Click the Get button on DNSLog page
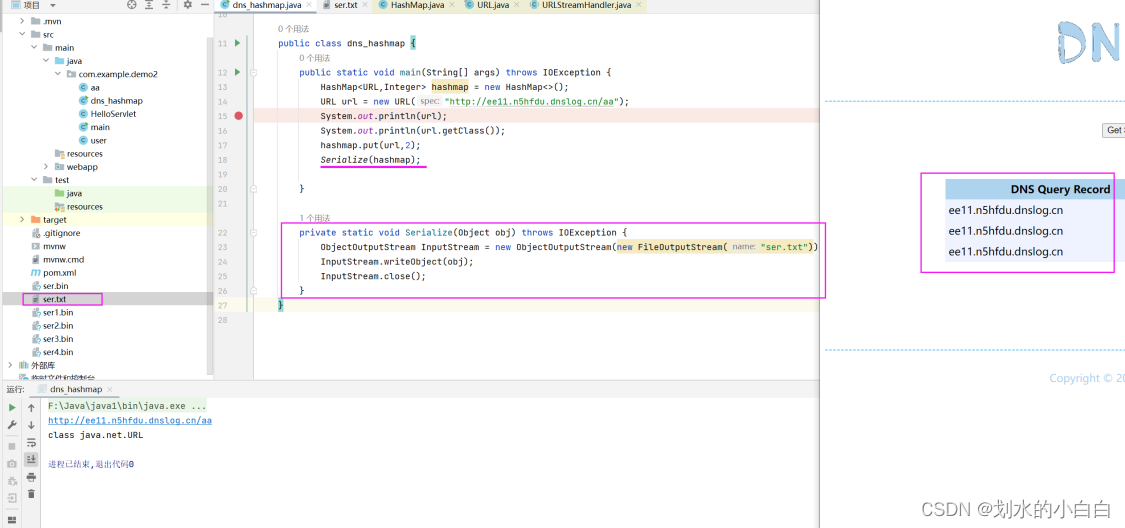 click(x=1114, y=130)
